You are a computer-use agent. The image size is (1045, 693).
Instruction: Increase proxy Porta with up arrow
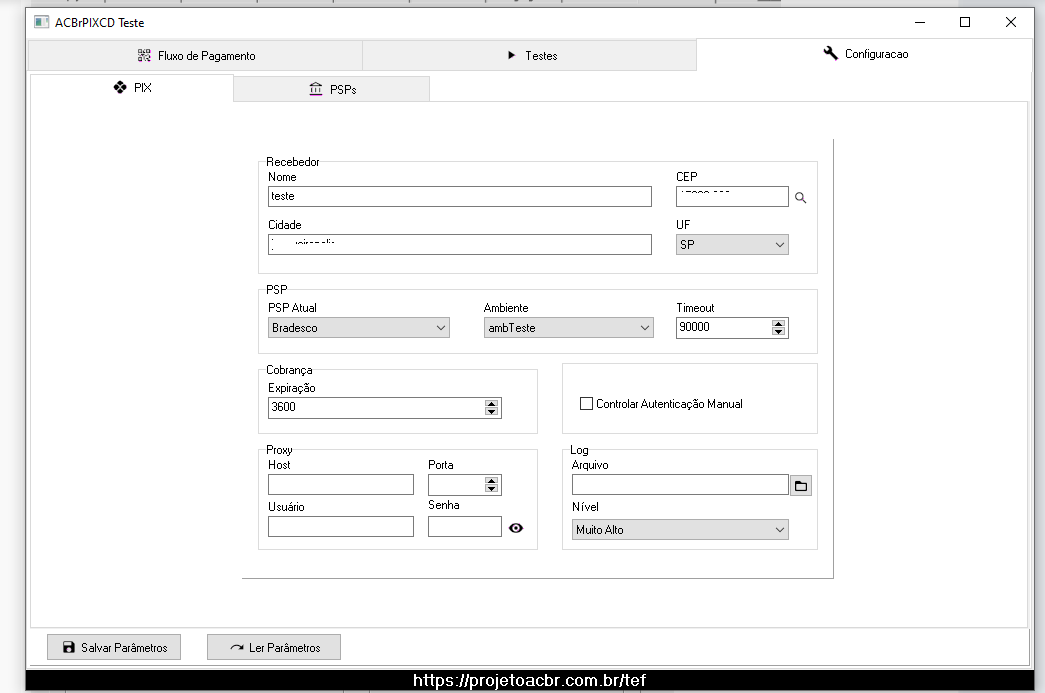491,480
